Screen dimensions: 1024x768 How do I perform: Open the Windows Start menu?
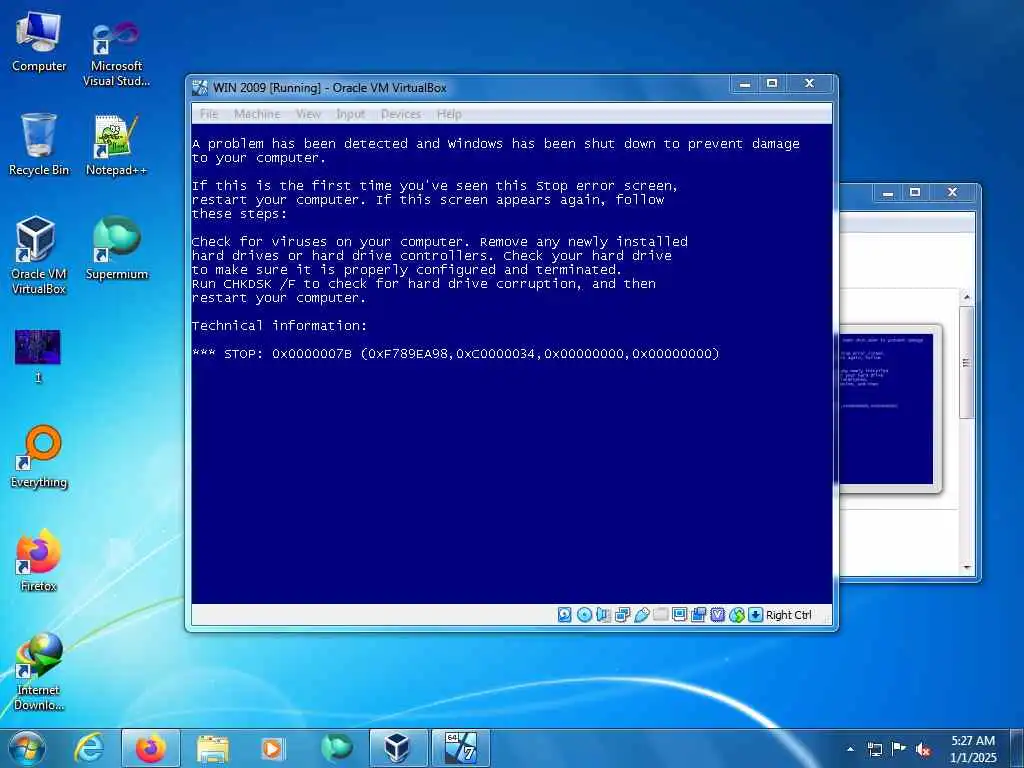[27, 748]
